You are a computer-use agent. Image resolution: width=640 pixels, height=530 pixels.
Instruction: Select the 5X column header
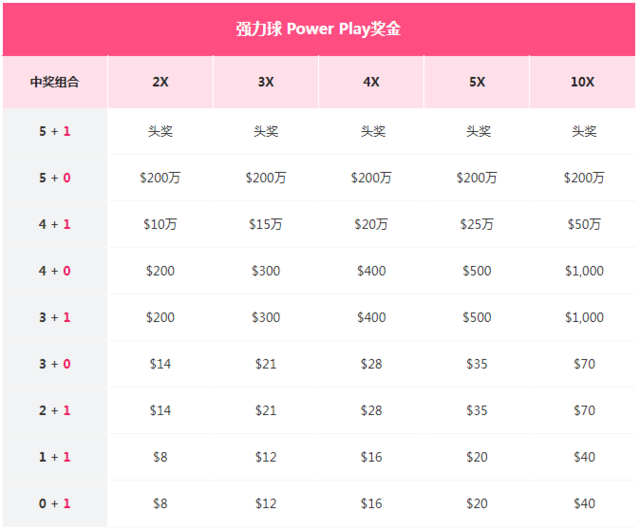[477, 82]
